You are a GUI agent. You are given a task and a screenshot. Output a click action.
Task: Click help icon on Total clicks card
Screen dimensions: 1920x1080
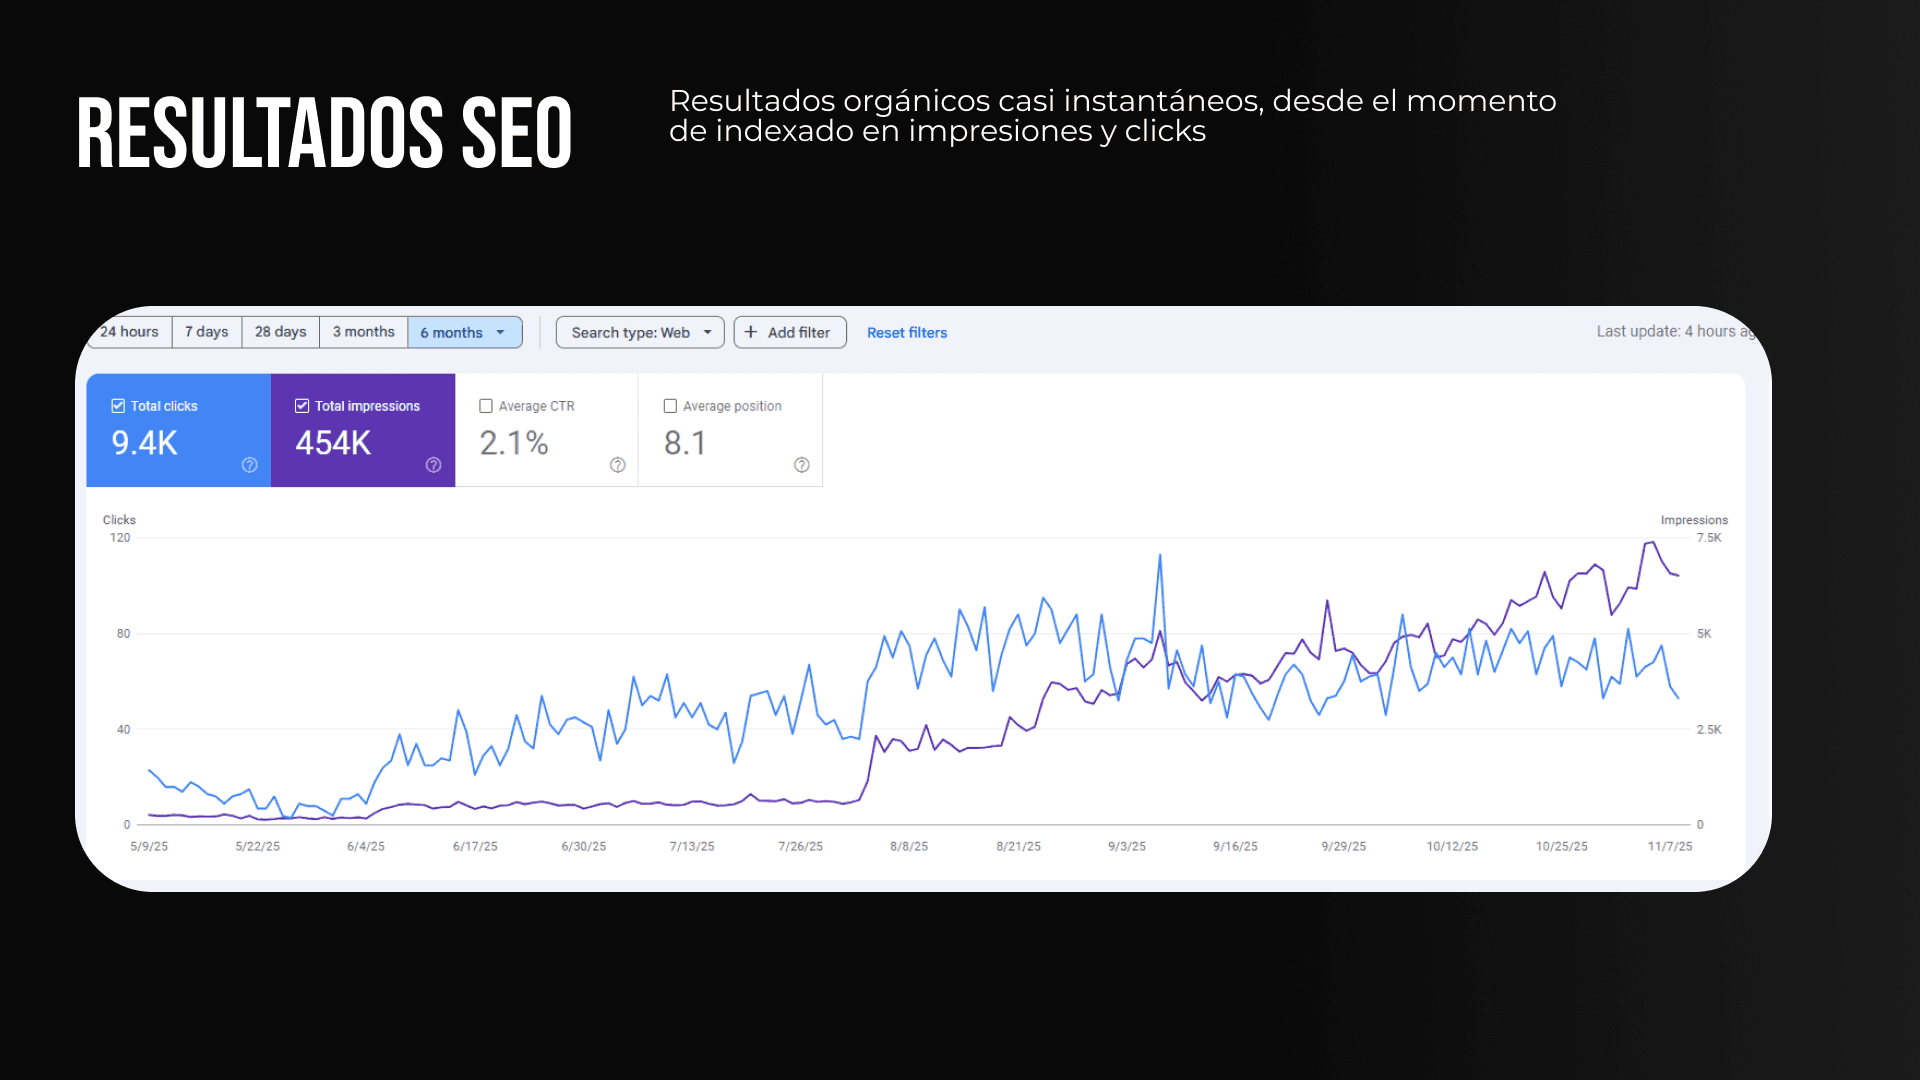(x=250, y=465)
